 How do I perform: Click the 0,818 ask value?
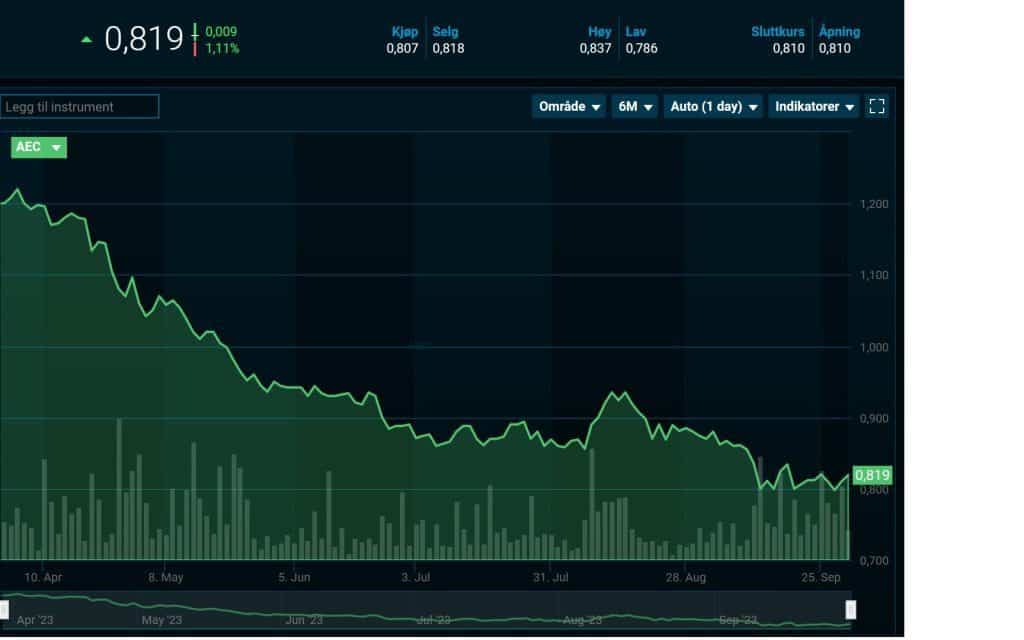coord(449,48)
